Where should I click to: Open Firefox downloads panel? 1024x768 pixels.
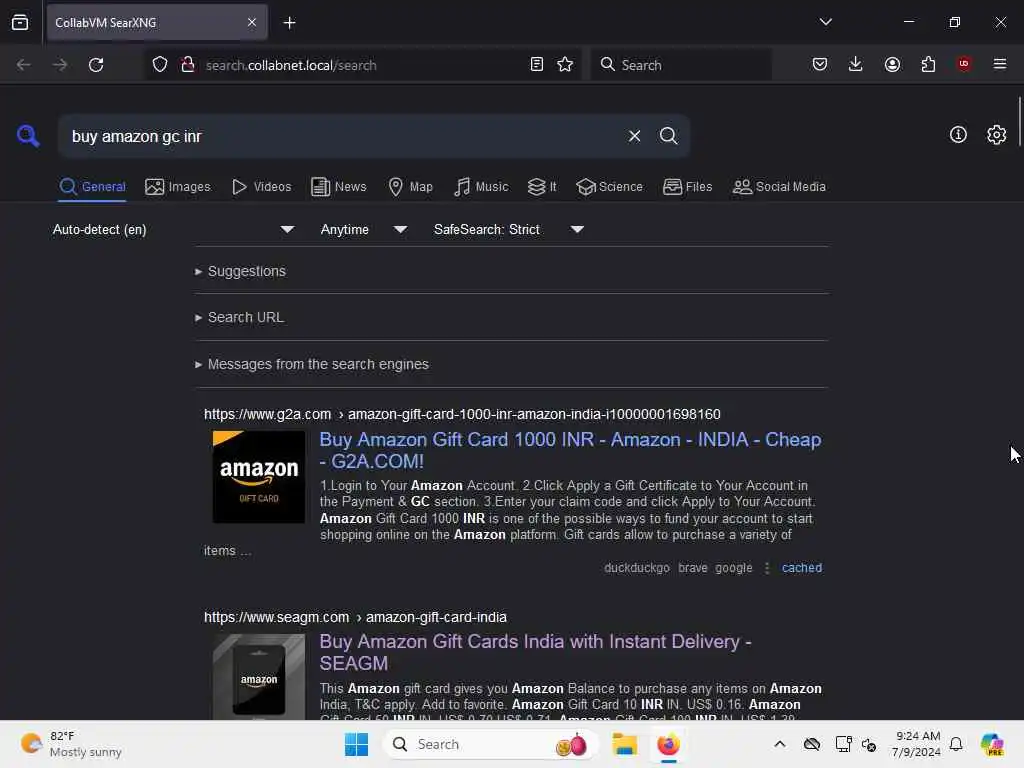[x=856, y=64]
